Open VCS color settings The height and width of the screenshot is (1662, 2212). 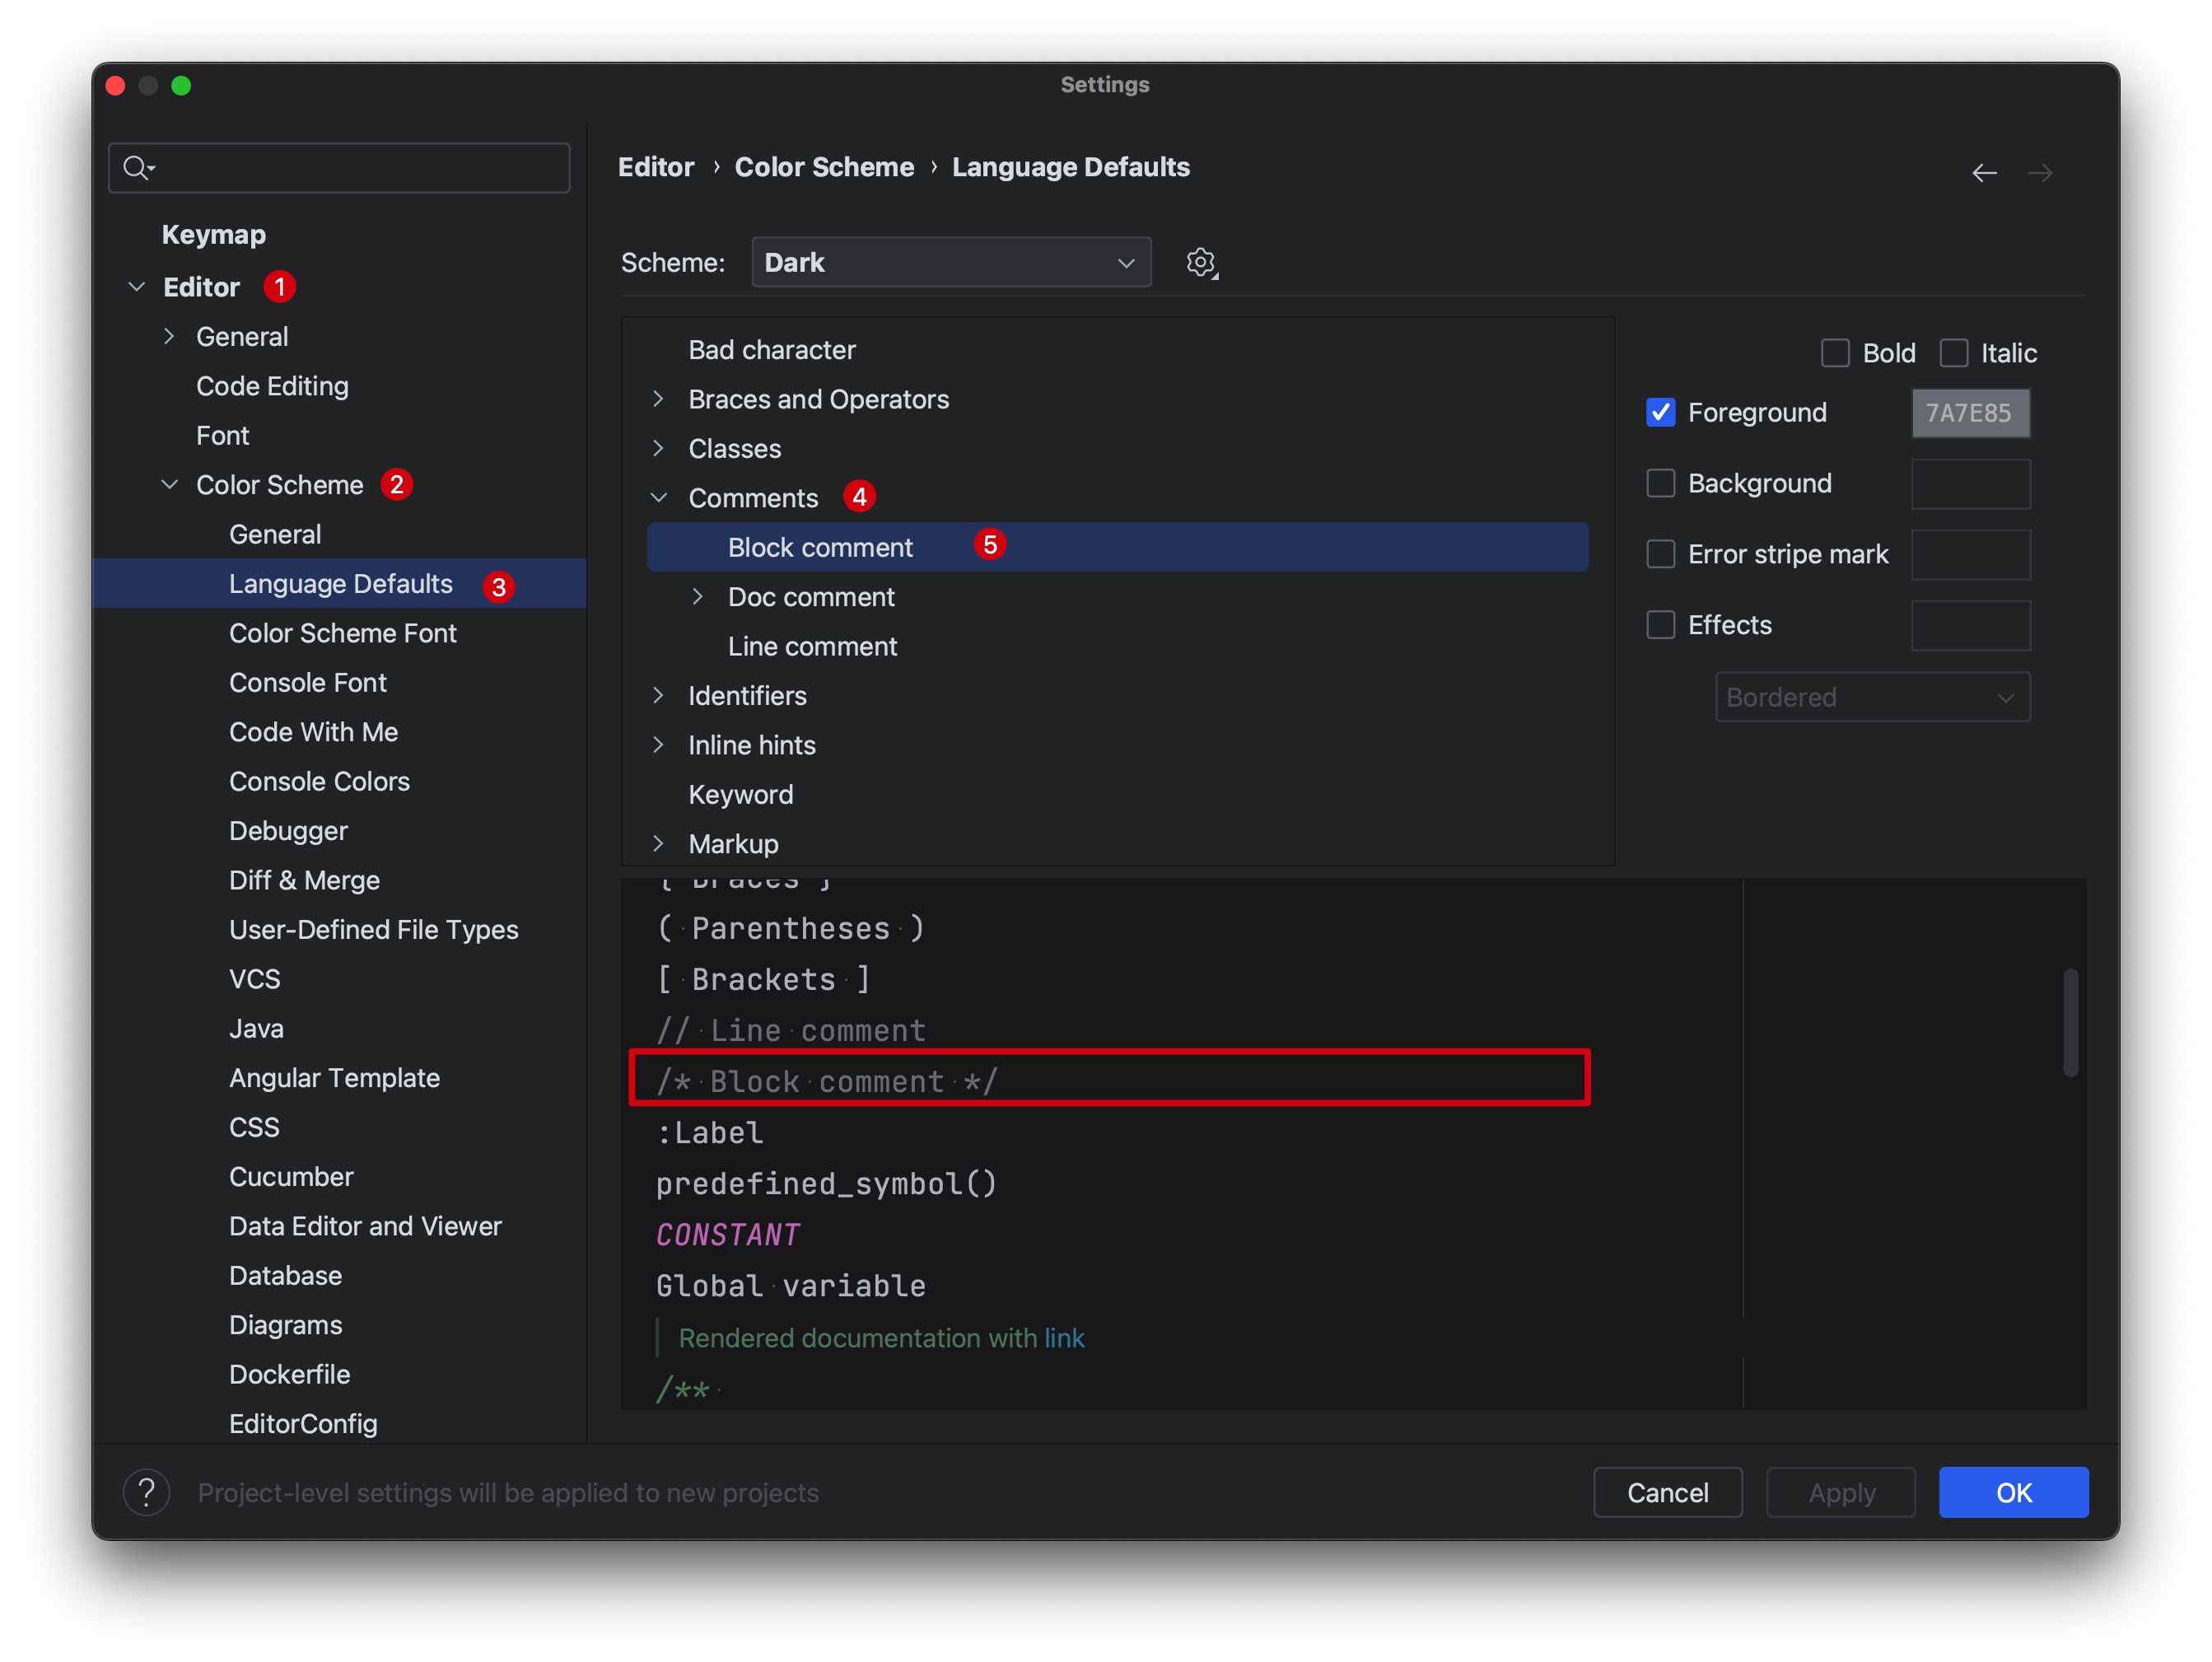click(x=254, y=979)
